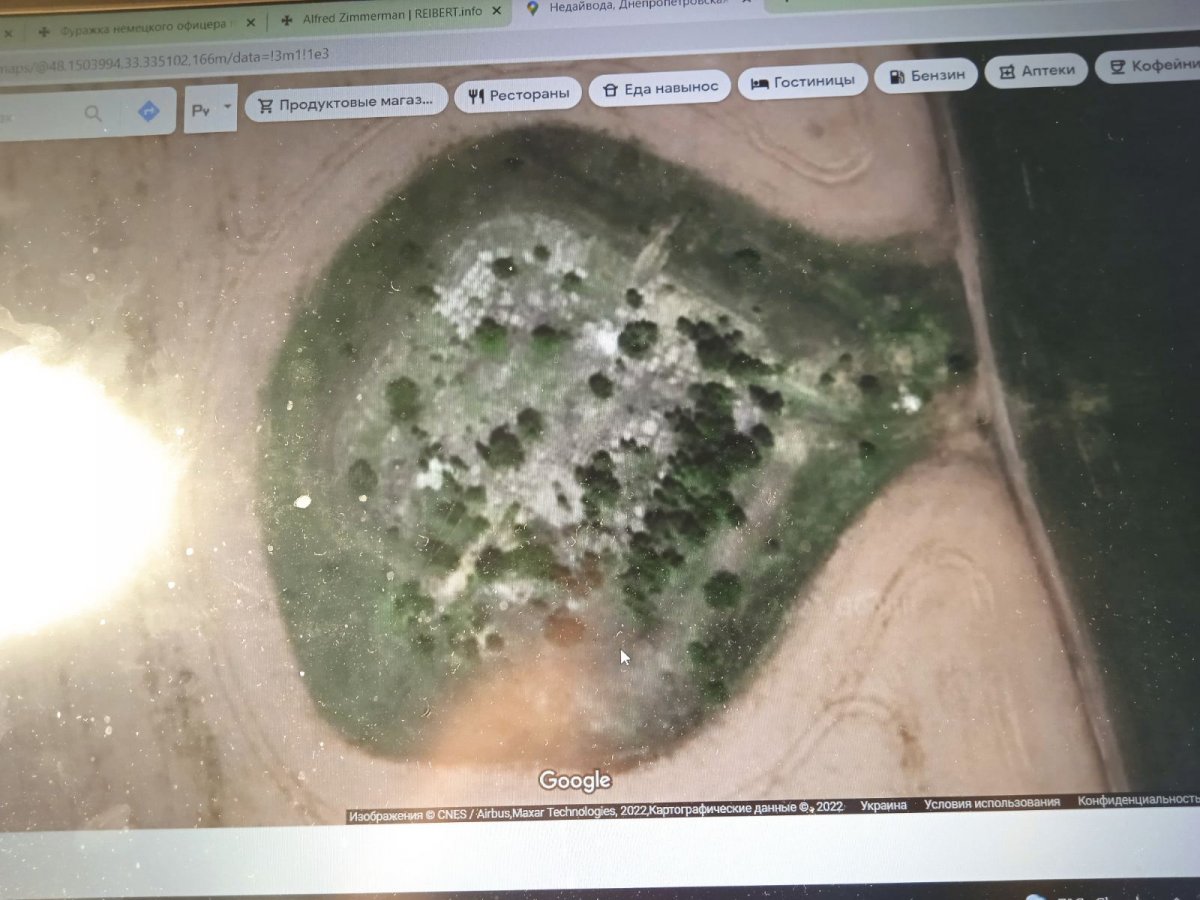
Task: Click the Google Maps pin favicon on the tab
Action: (533, 8)
